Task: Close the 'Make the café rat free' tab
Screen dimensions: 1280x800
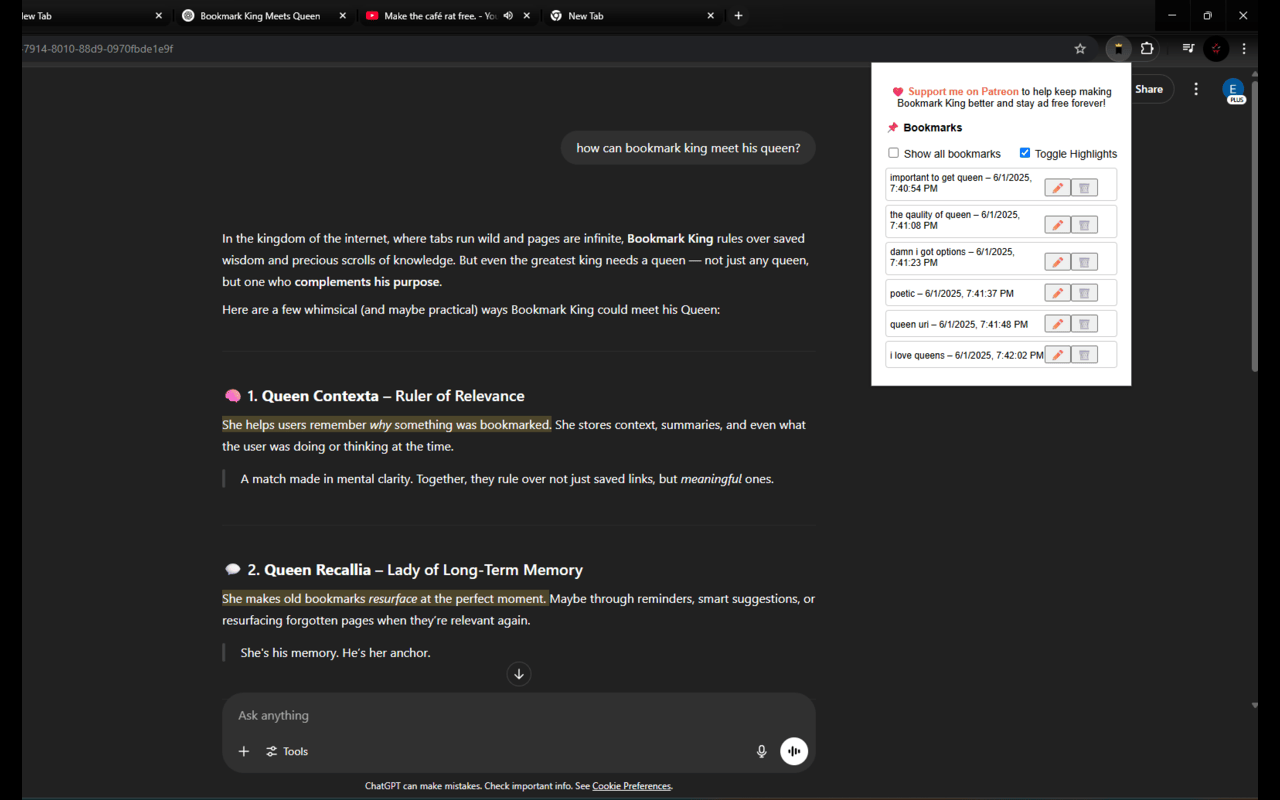Action: point(527,16)
